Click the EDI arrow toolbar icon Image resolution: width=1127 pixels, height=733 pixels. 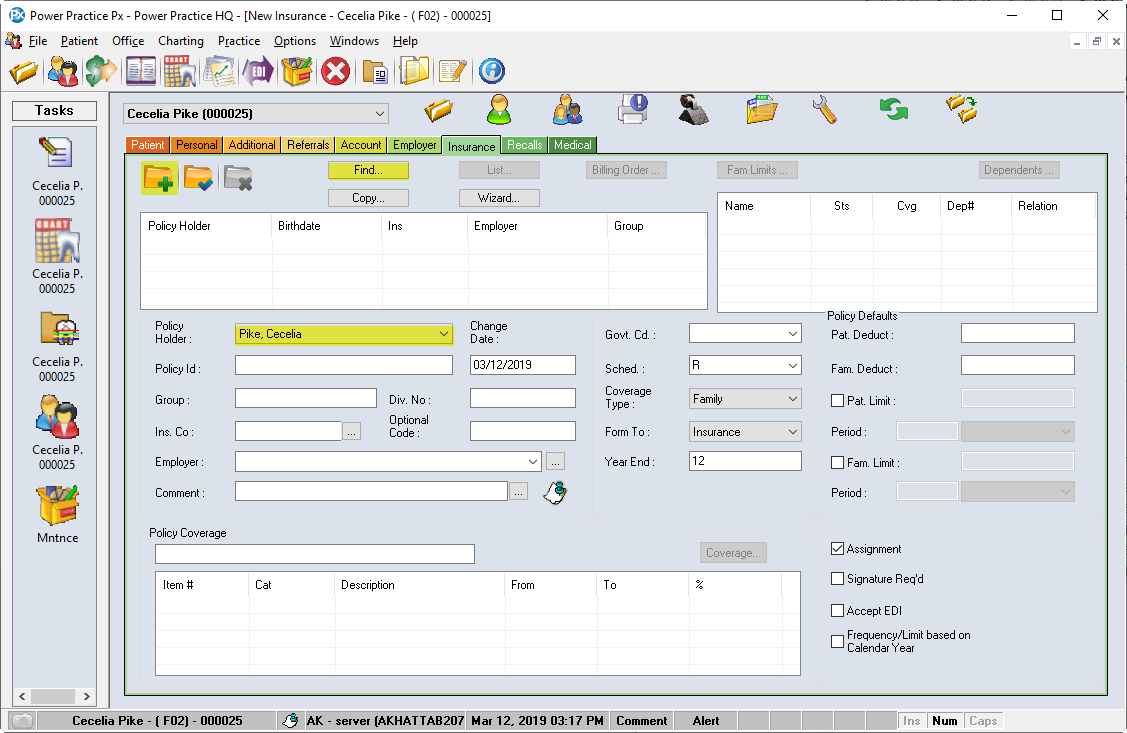click(258, 71)
